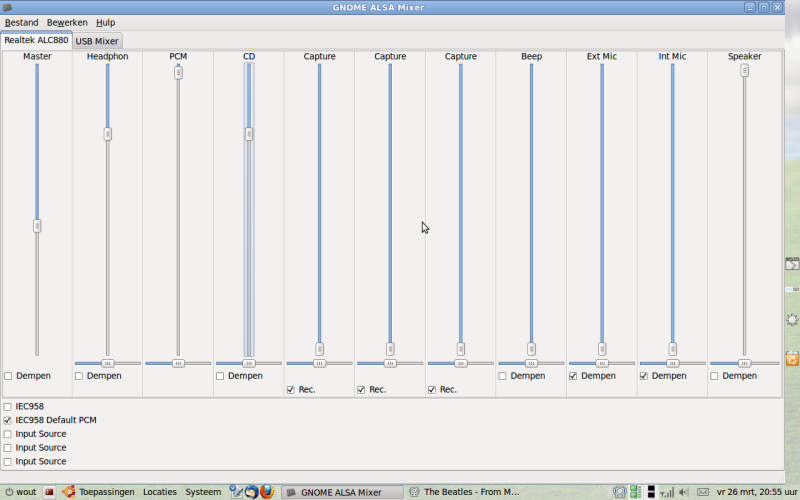Mute the Master channel with Dempen
The height and width of the screenshot is (500, 800).
[x=8, y=376]
